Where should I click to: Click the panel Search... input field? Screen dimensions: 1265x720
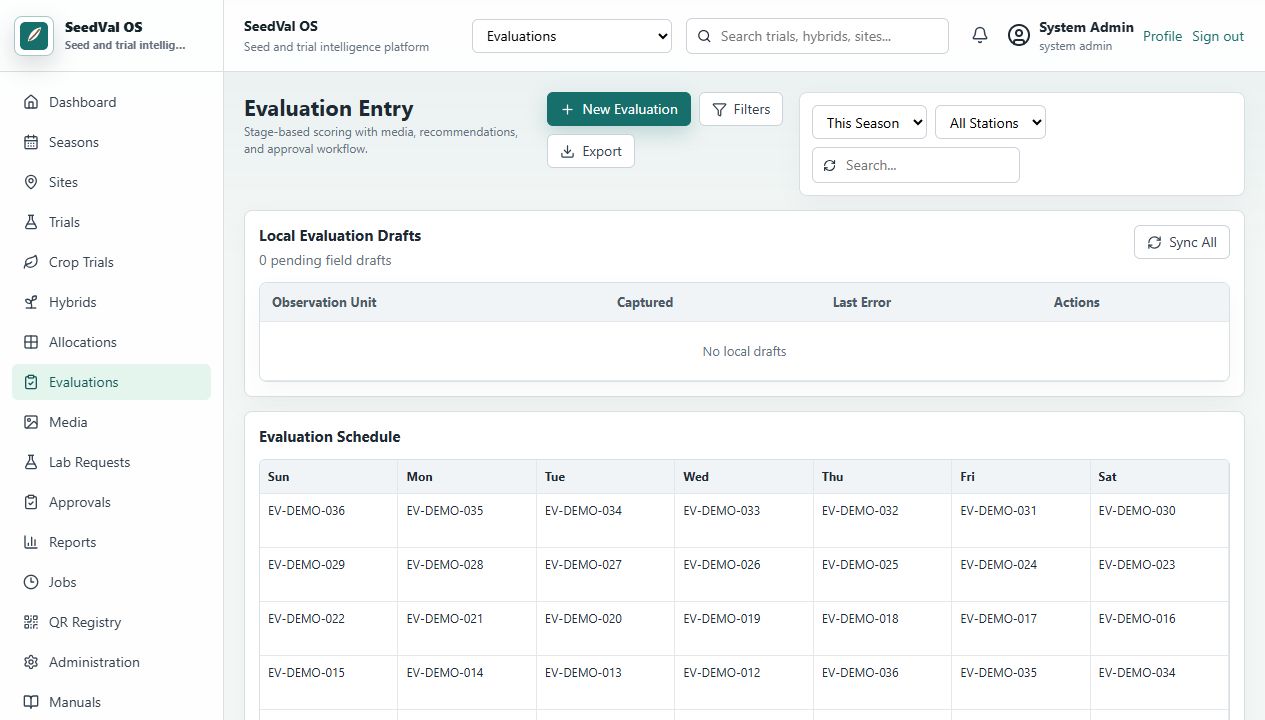pos(916,165)
